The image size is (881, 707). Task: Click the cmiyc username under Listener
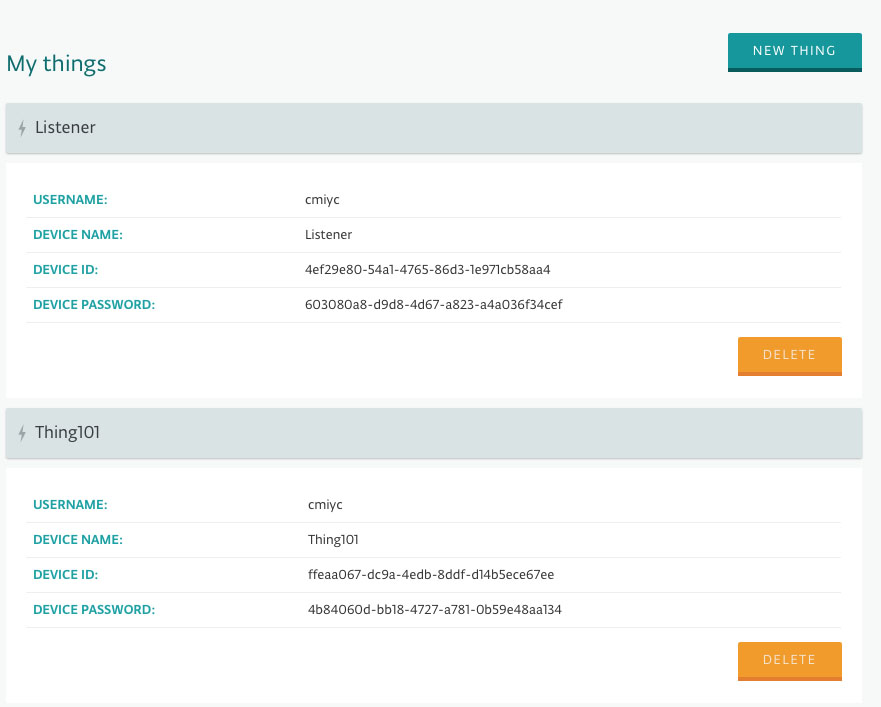[x=322, y=200]
